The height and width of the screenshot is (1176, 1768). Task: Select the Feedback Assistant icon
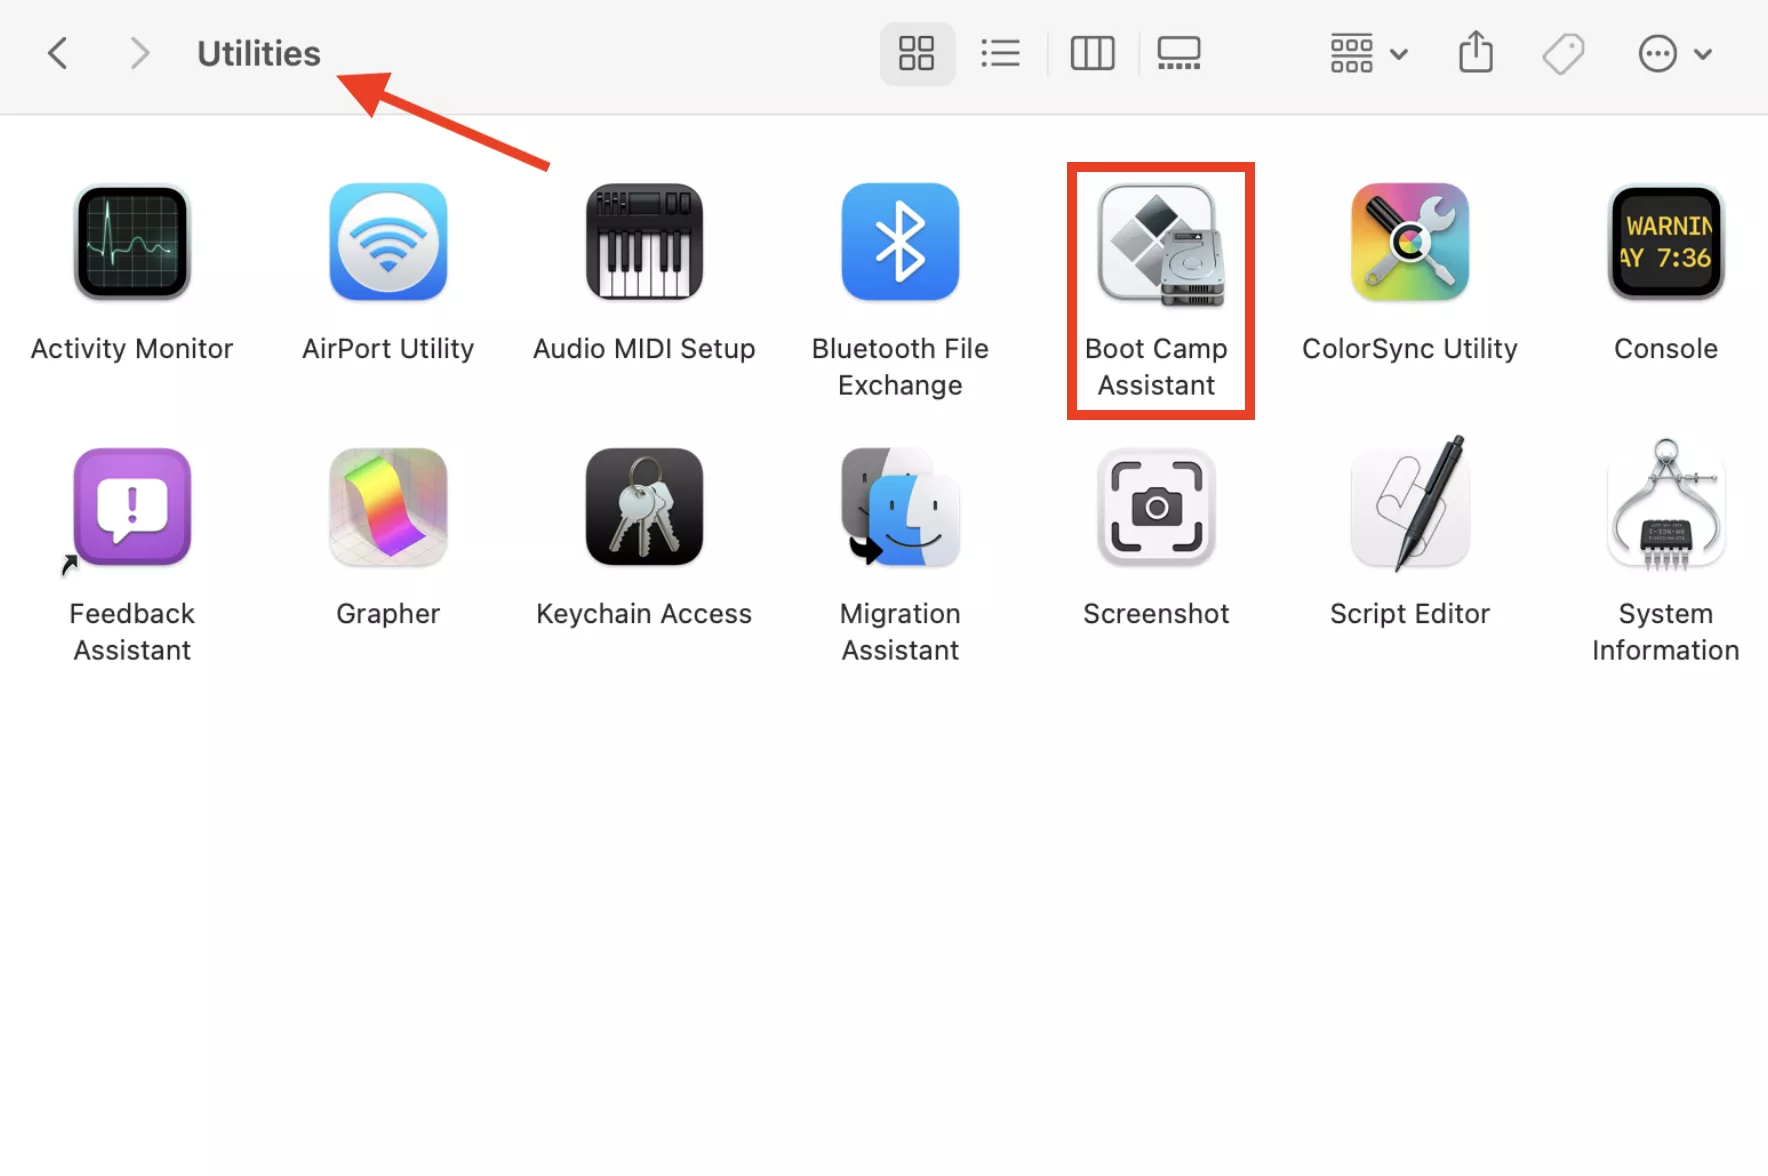pyautogui.click(x=132, y=507)
